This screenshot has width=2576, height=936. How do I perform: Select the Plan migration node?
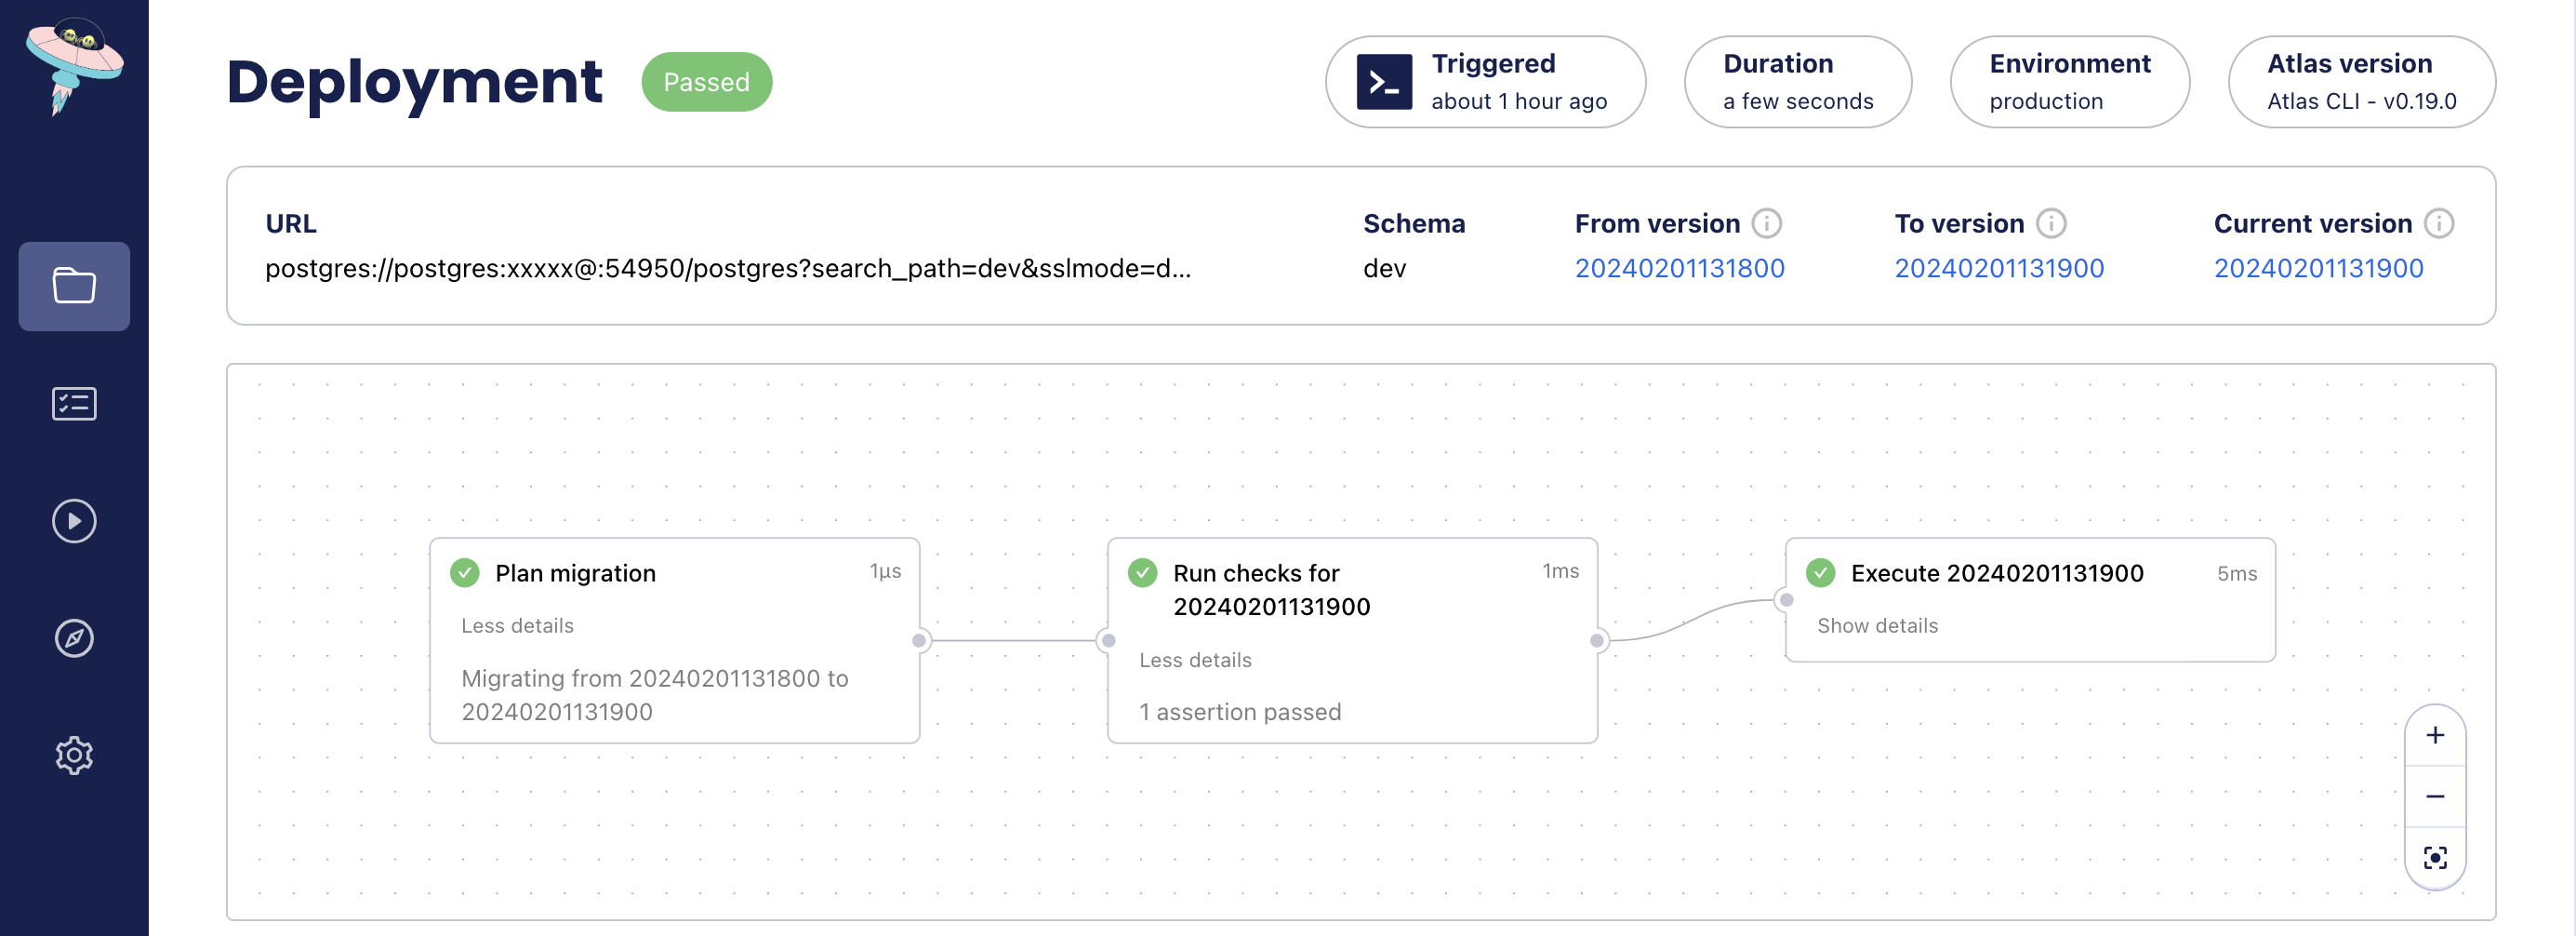[x=576, y=572]
